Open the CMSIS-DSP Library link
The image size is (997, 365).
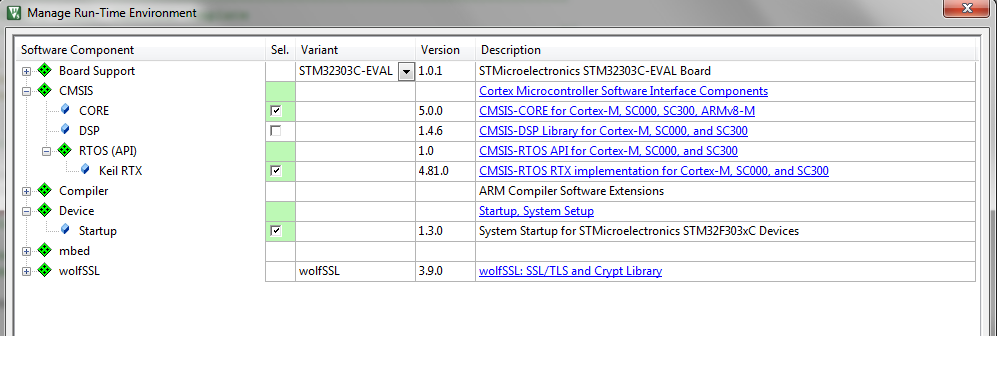(613, 131)
